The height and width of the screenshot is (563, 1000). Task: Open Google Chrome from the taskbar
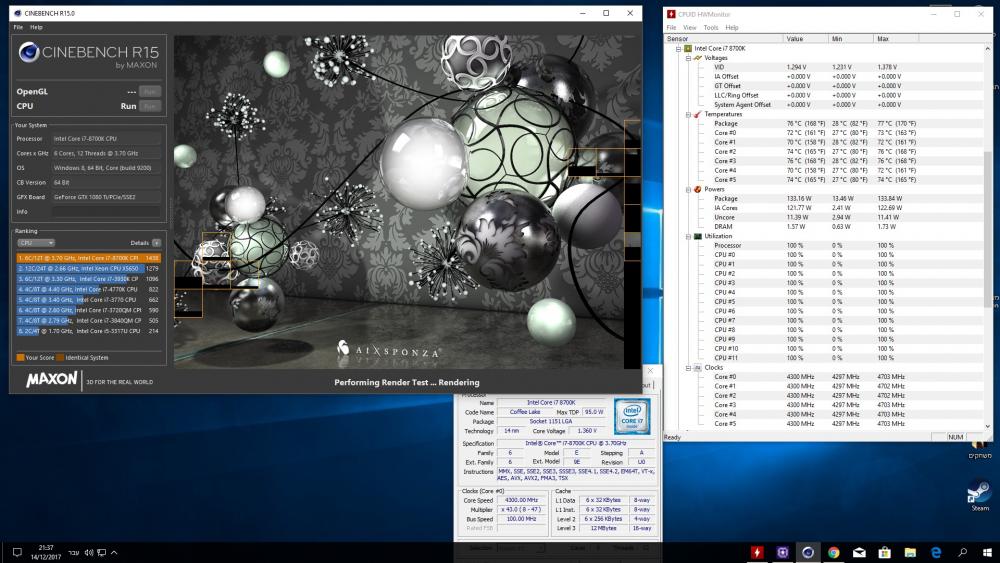click(x=834, y=552)
